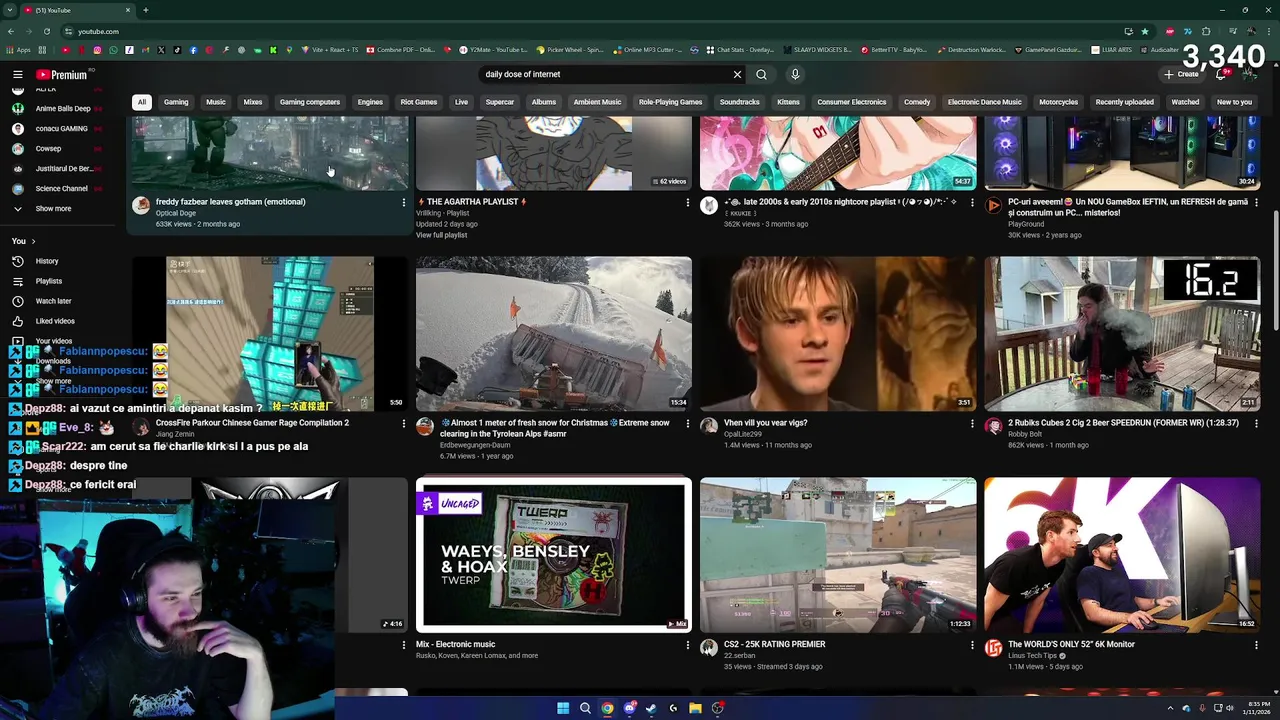
Task: Open the YouTube hamburger guide menu
Action: [17, 74]
